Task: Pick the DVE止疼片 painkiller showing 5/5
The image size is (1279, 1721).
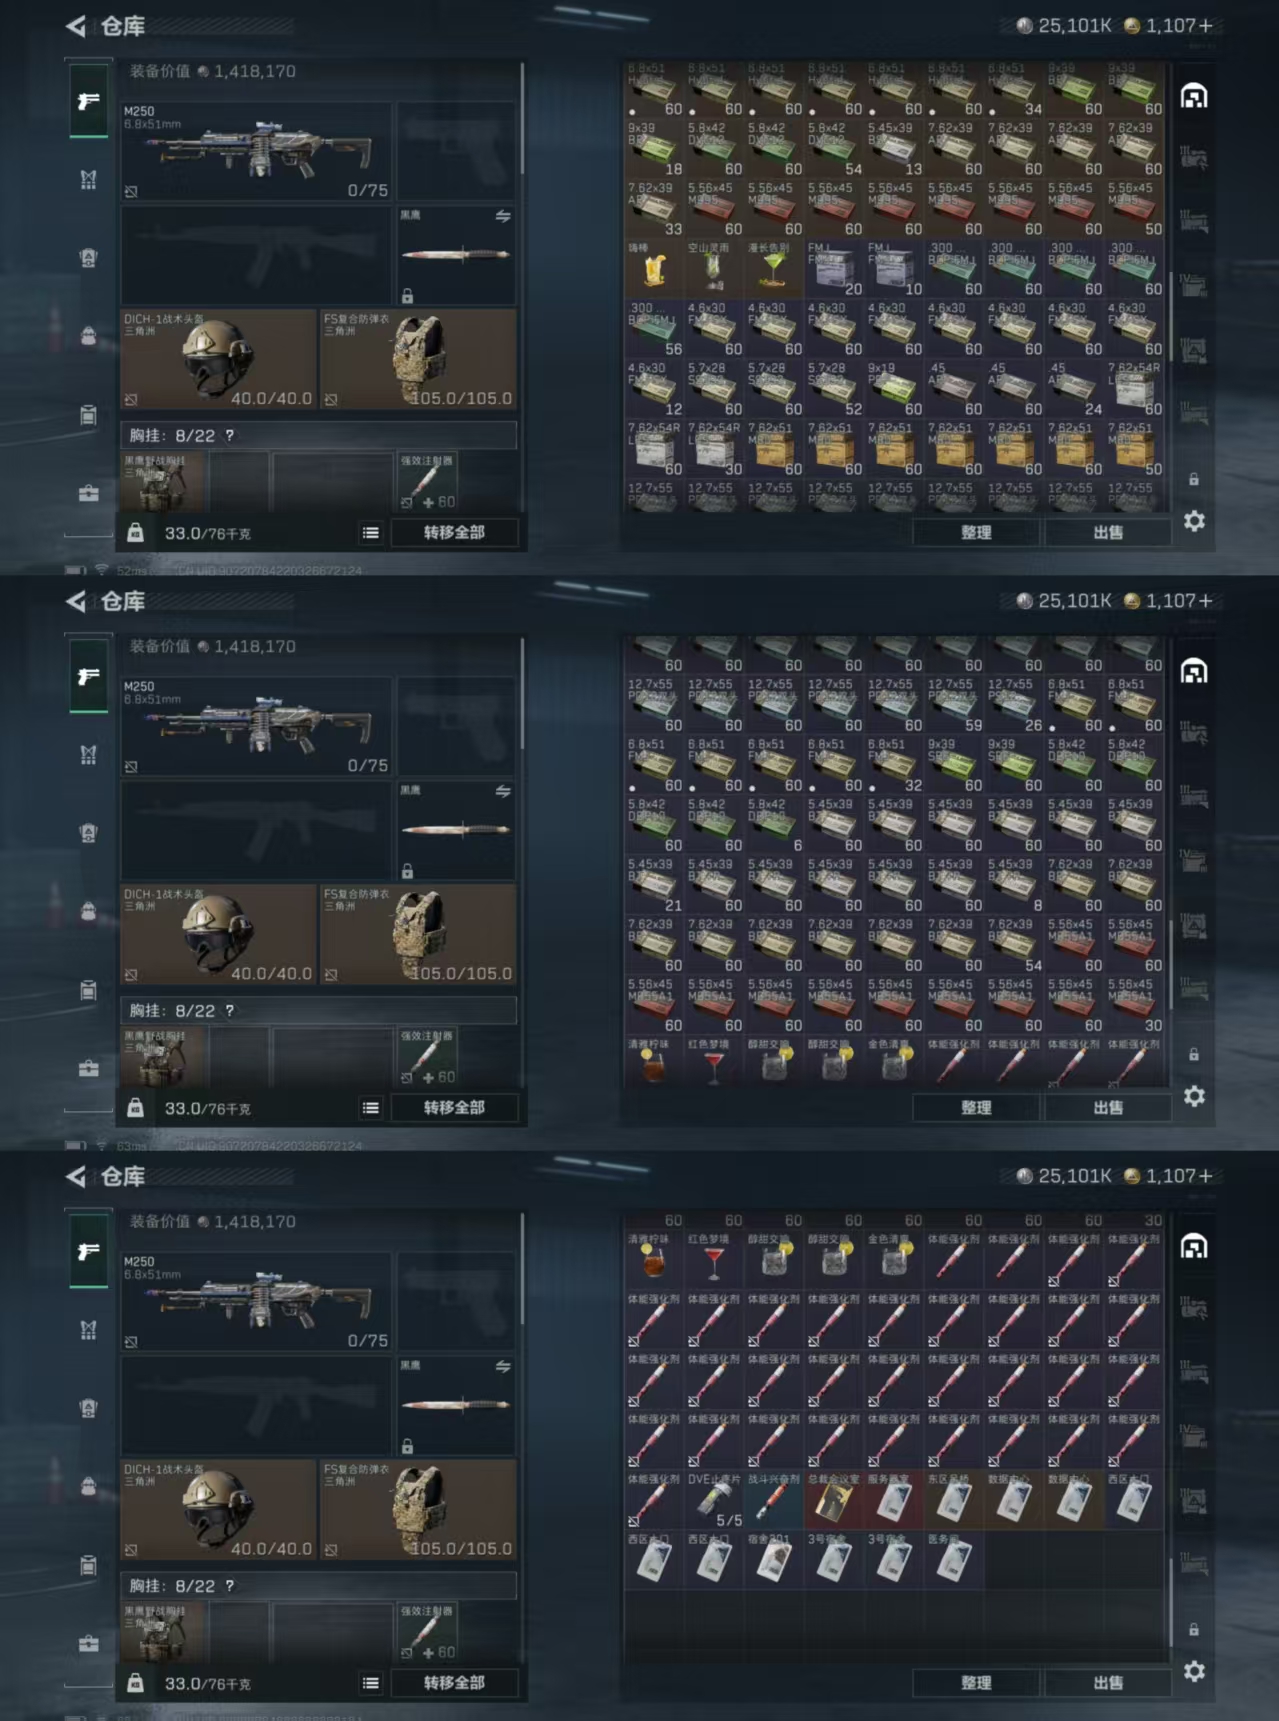Action: click(714, 1501)
